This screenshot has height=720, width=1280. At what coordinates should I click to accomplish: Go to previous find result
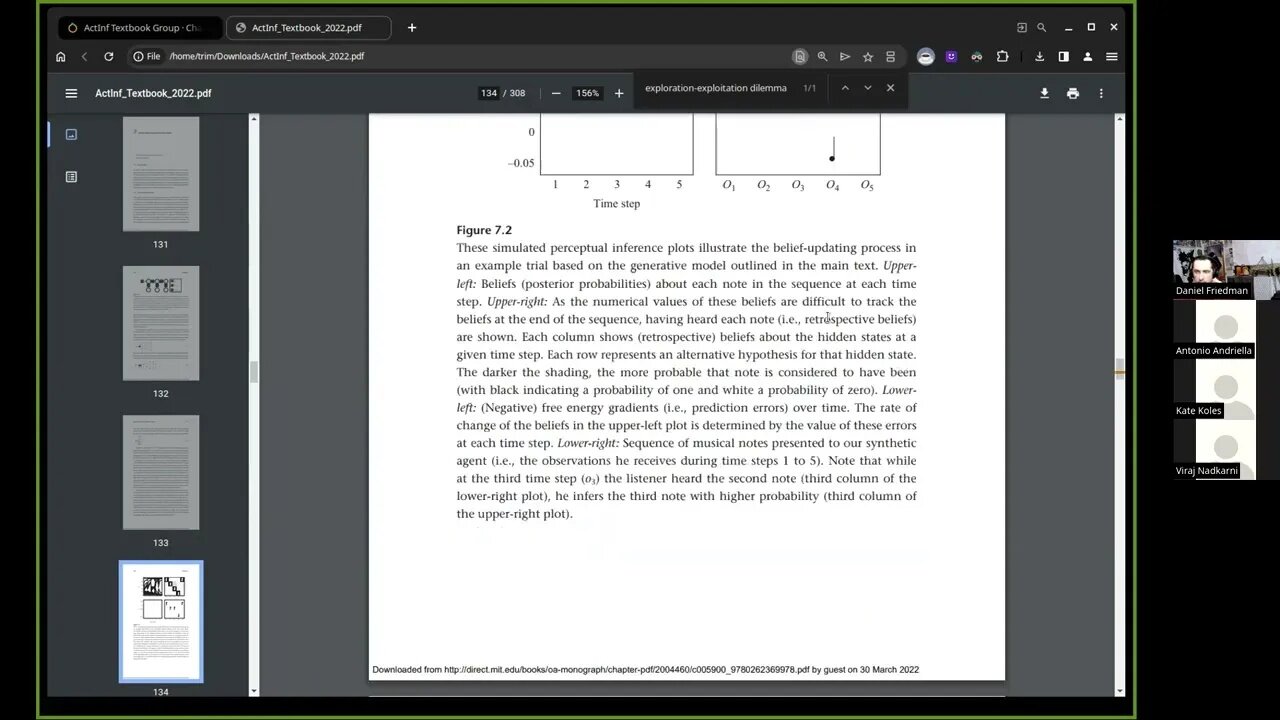pyautogui.click(x=845, y=88)
